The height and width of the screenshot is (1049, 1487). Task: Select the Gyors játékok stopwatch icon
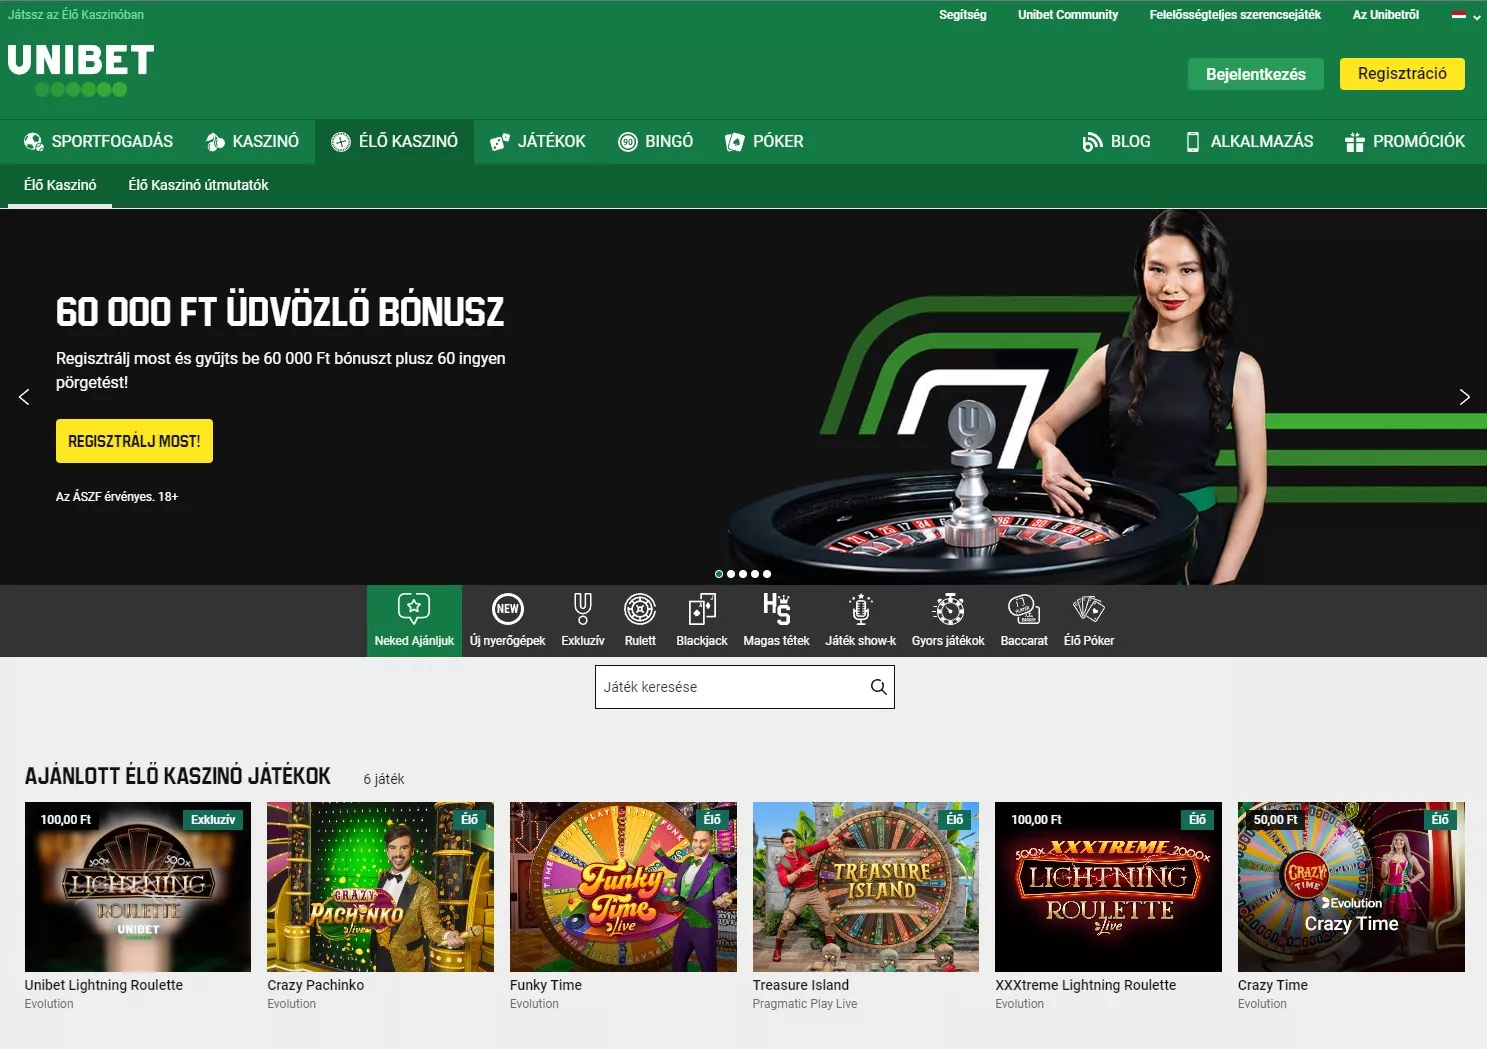click(x=947, y=610)
